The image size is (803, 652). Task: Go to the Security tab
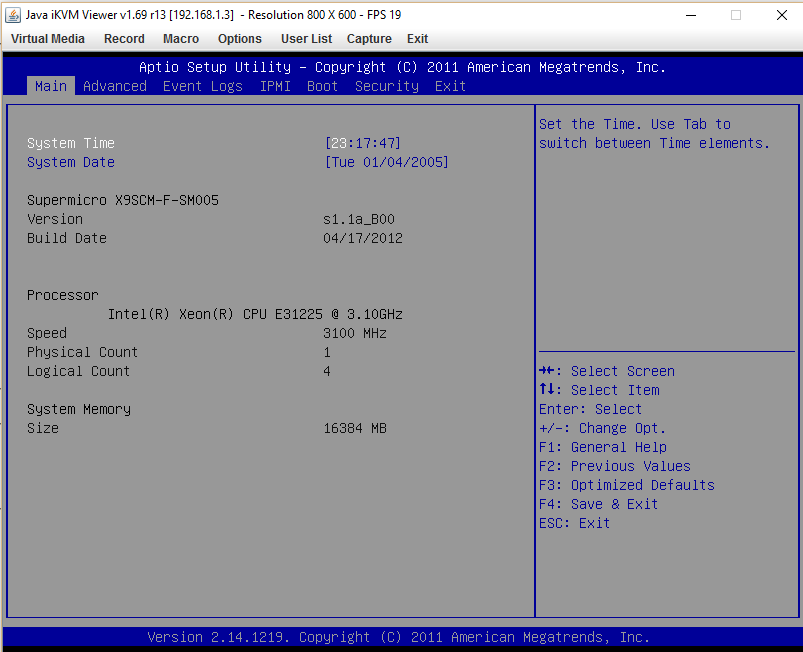tap(387, 86)
